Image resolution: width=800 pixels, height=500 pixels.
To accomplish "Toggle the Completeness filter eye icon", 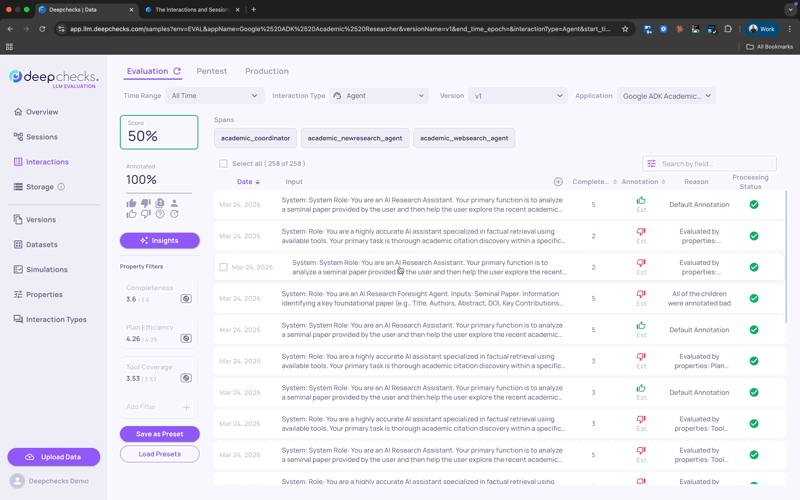I will tap(186, 298).
